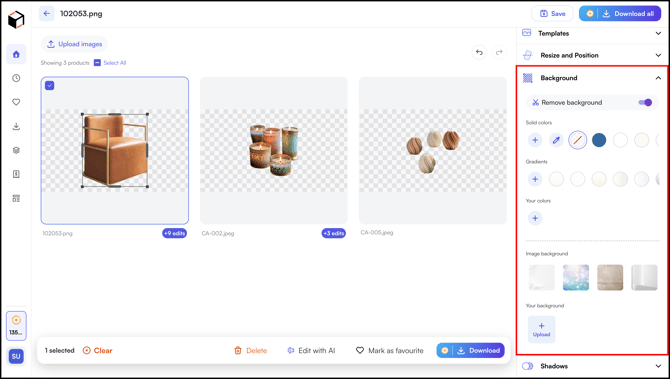The width and height of the screenshot is (670, 379).
Task: Click the Select All checkbox
Action: 97,63
